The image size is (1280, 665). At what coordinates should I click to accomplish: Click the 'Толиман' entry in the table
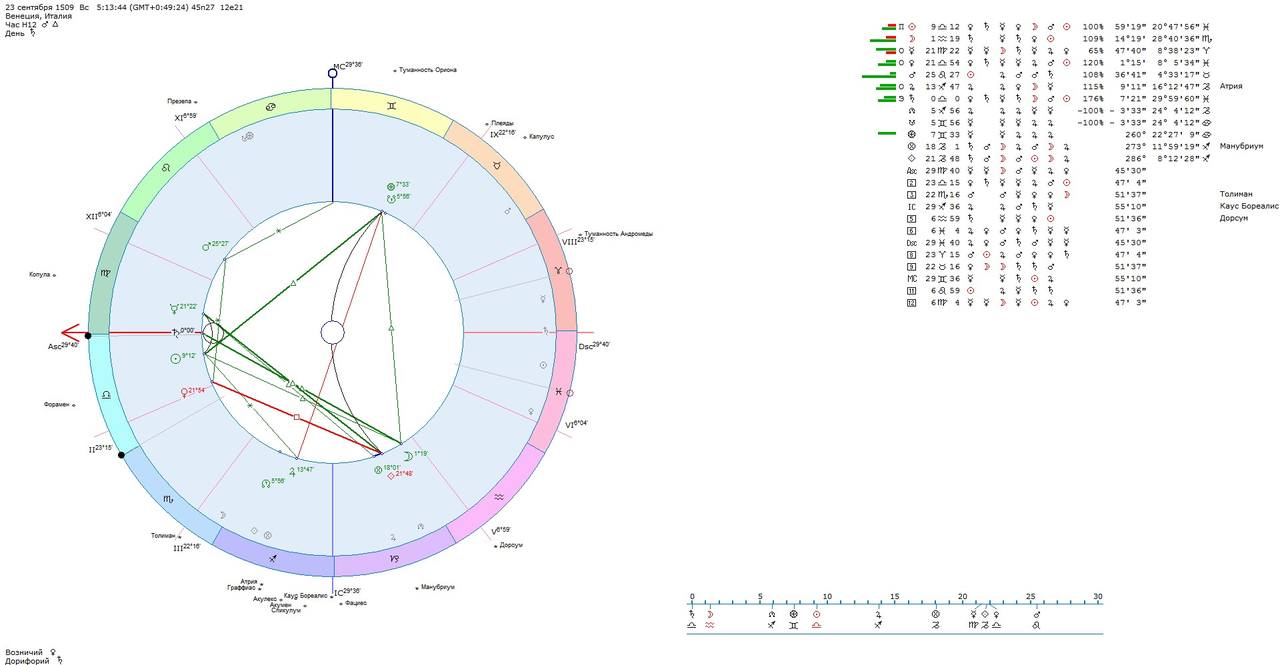click(1236, 194)
